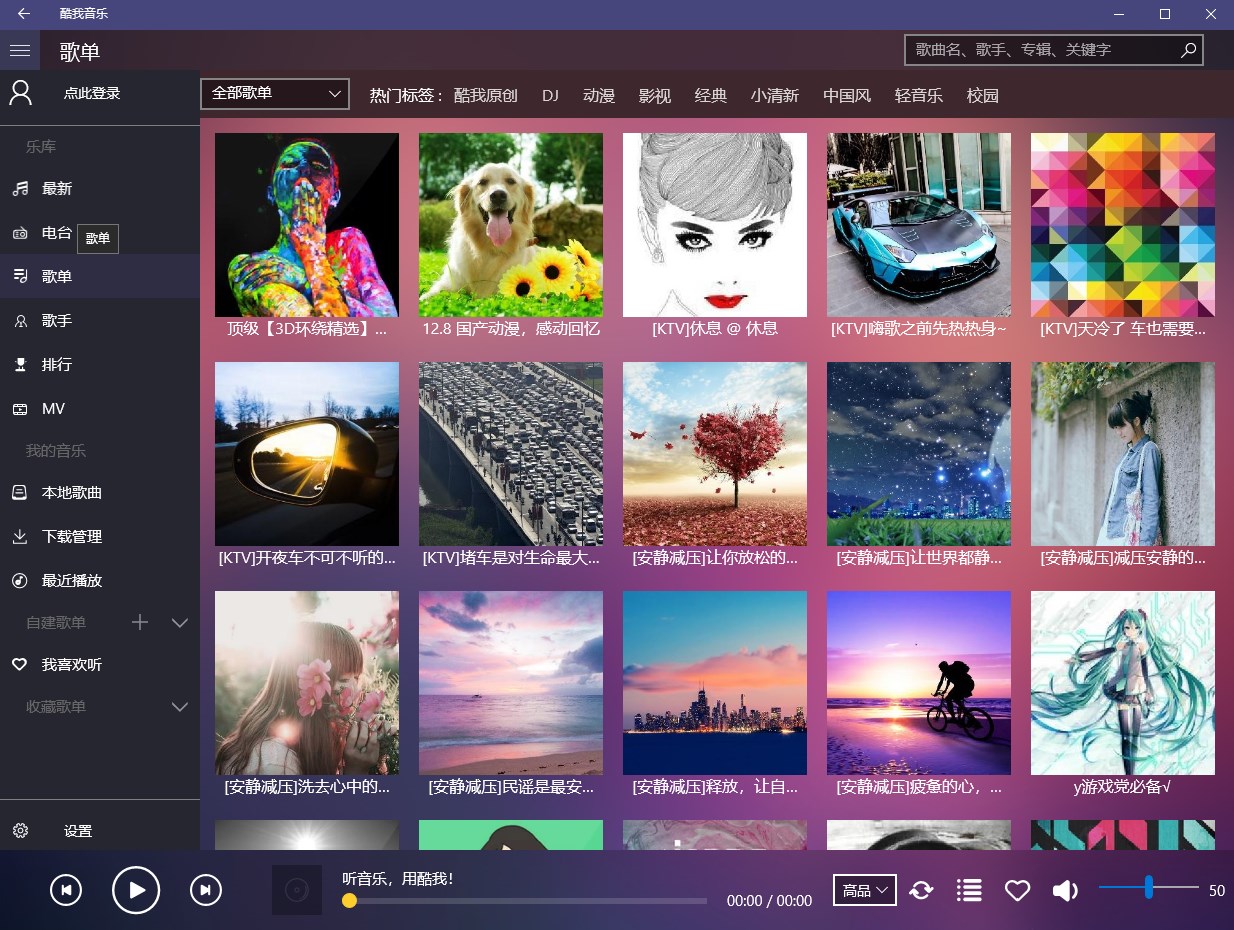Click the user avatar login icon

[x=20, y=93]
